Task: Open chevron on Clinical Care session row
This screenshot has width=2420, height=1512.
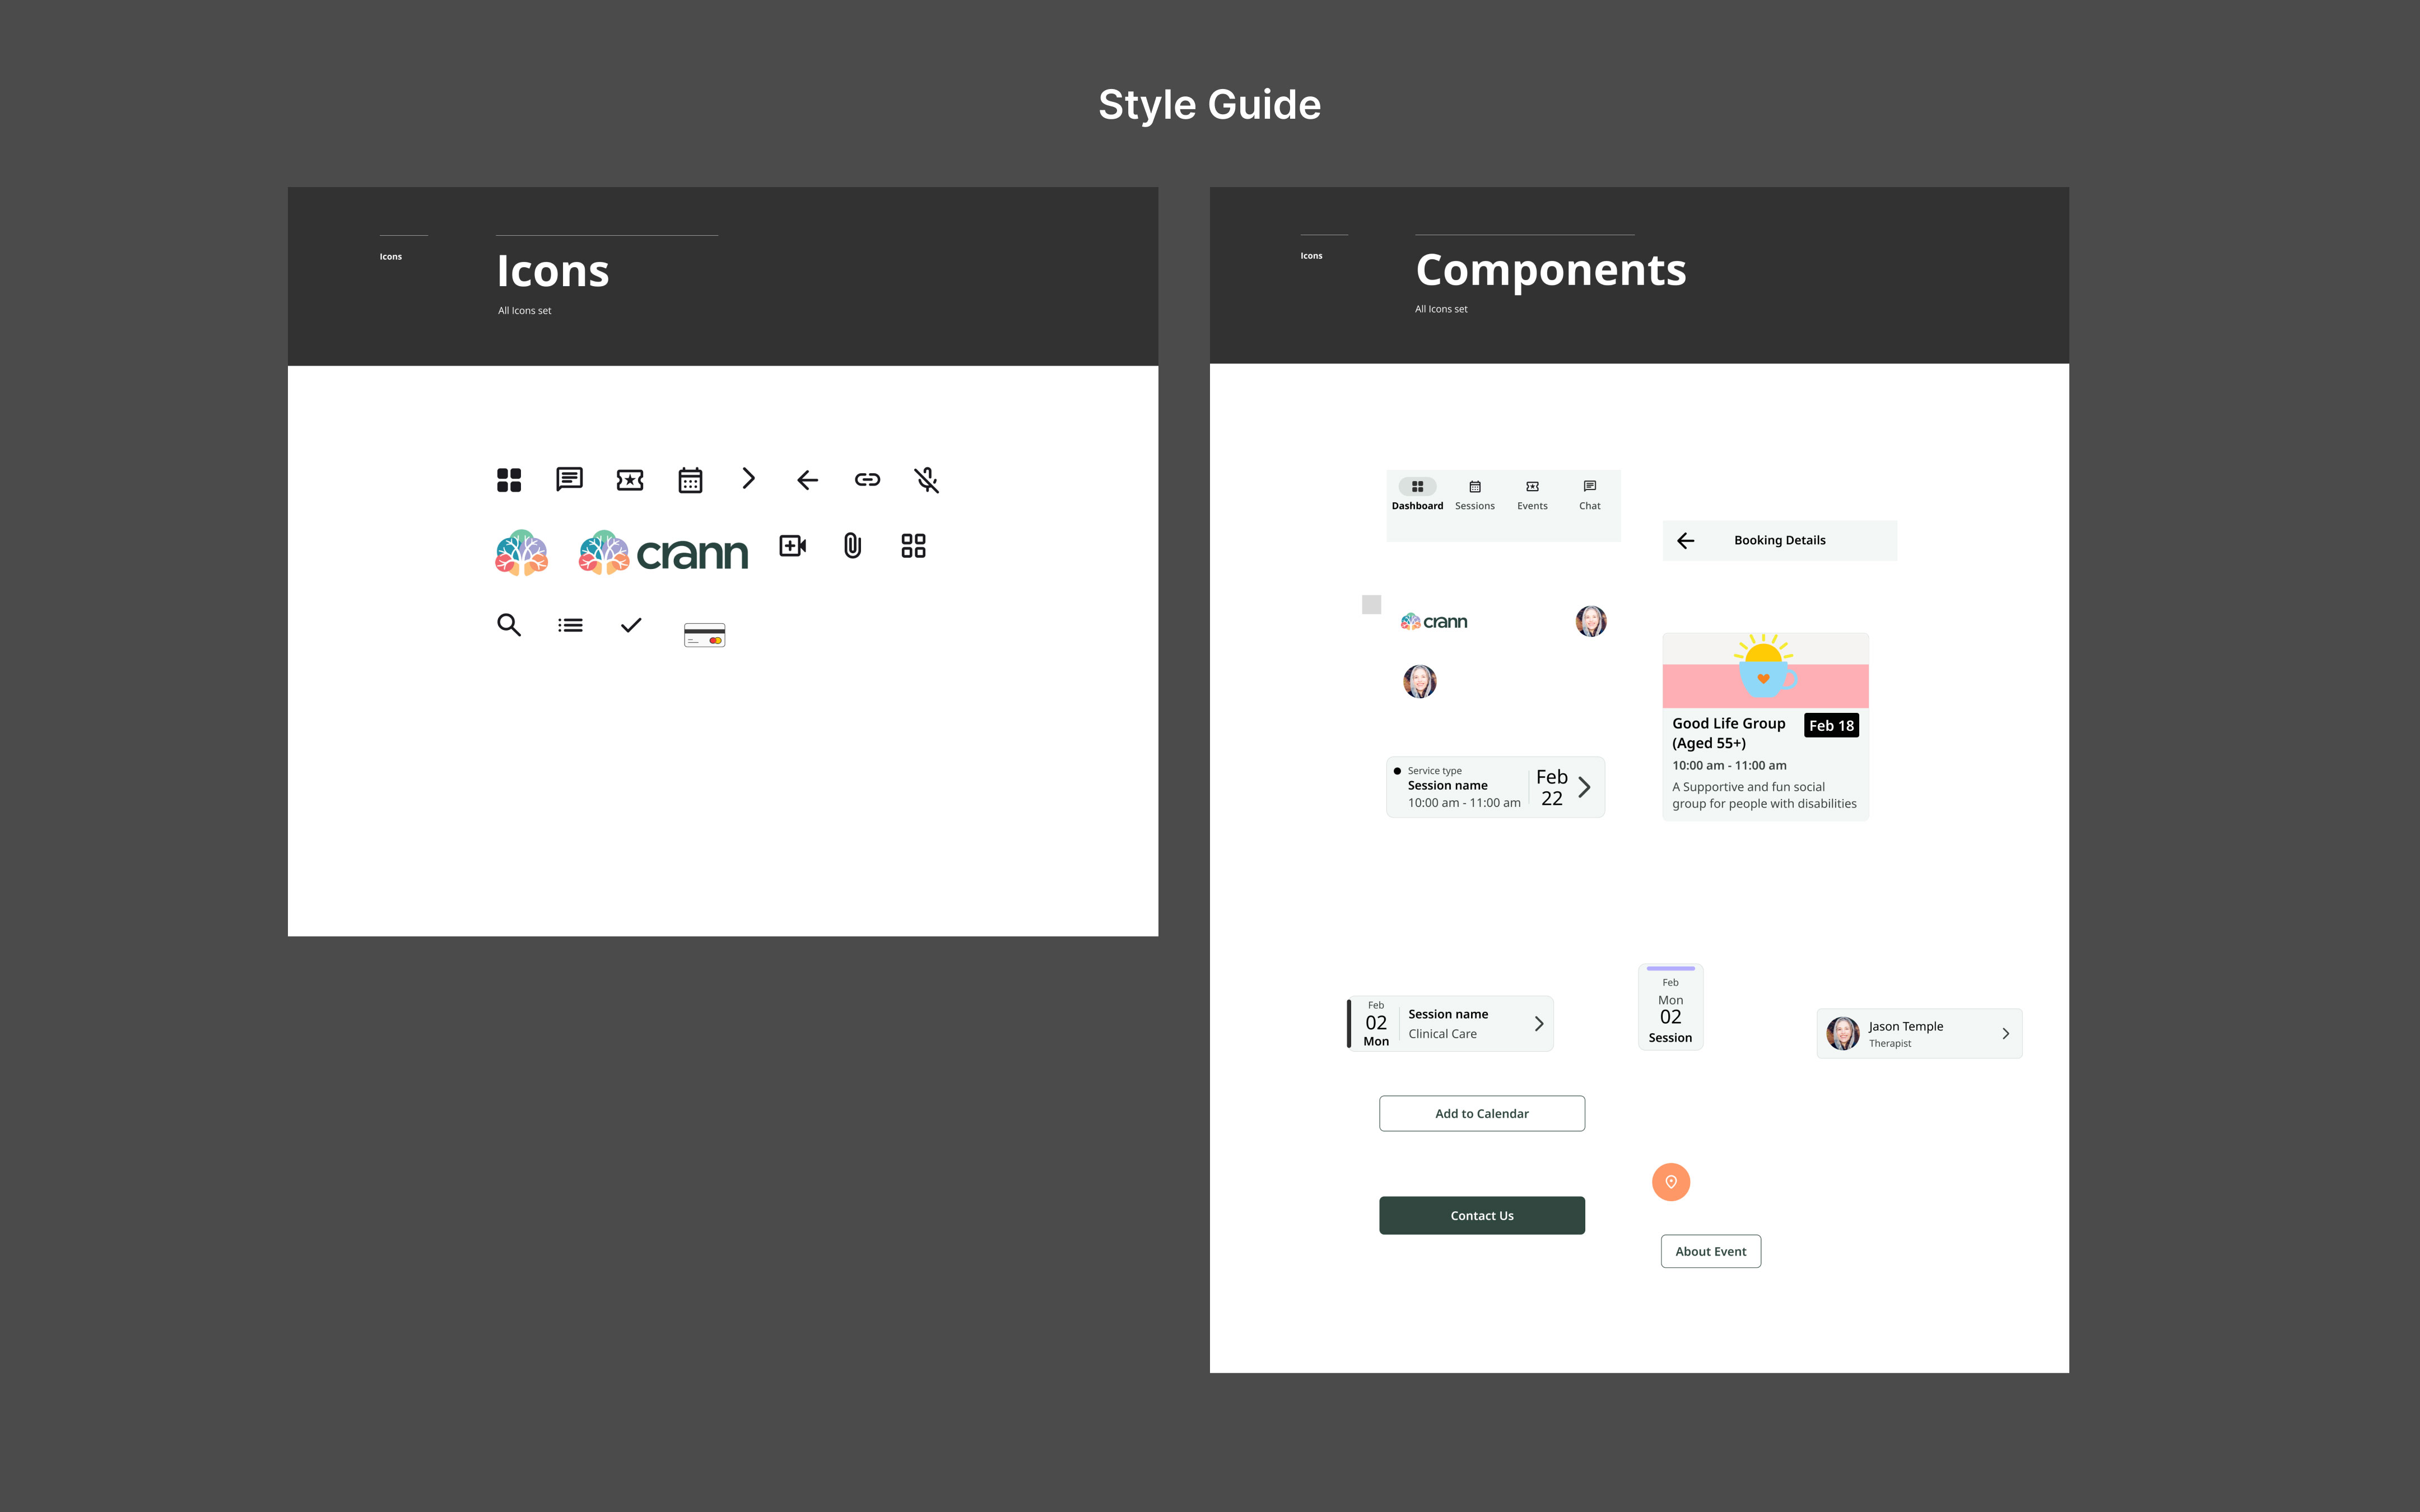Action: pyautogui.click(x=1539, y=1023)
